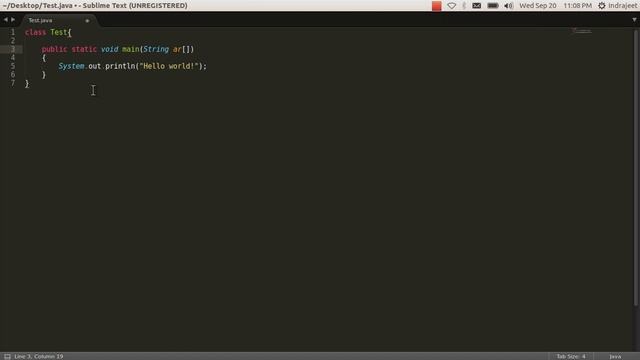This screenshot has height=360, width=640.
Task: Click the 'String' parameter type
Action: coord(156,49)
